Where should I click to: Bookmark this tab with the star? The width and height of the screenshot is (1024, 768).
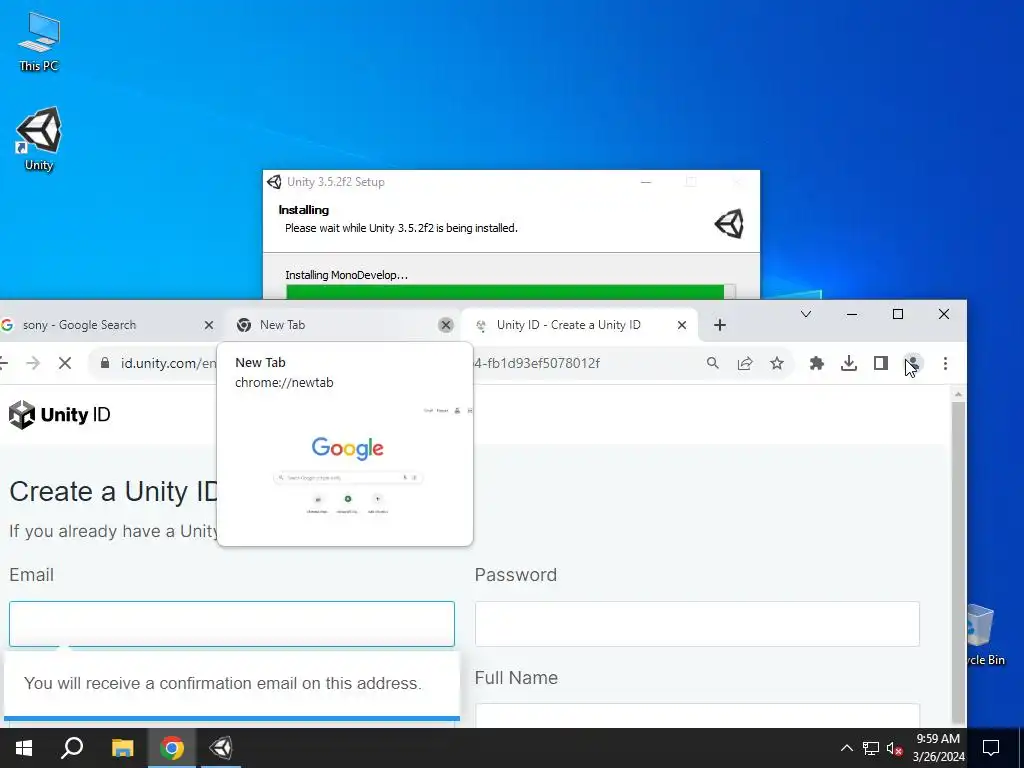click(776, 363)
